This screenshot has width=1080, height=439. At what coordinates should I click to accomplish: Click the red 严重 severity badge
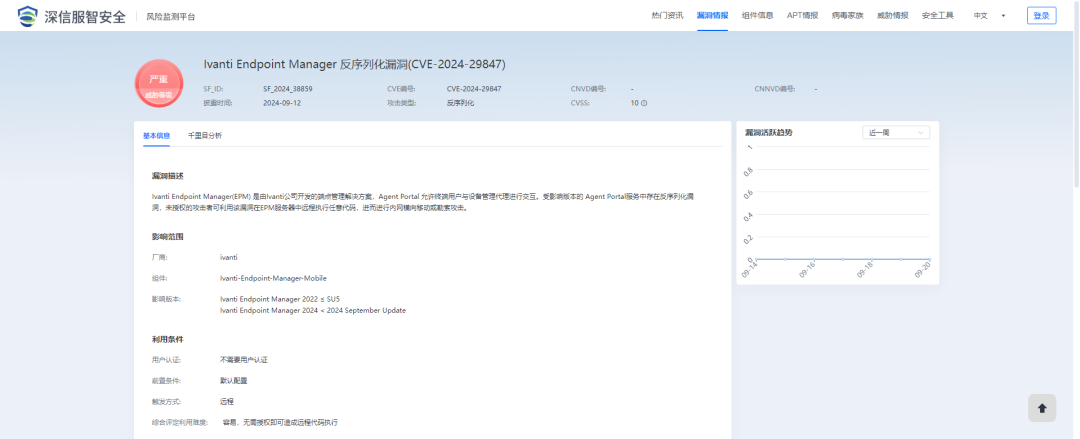(159, 83)
